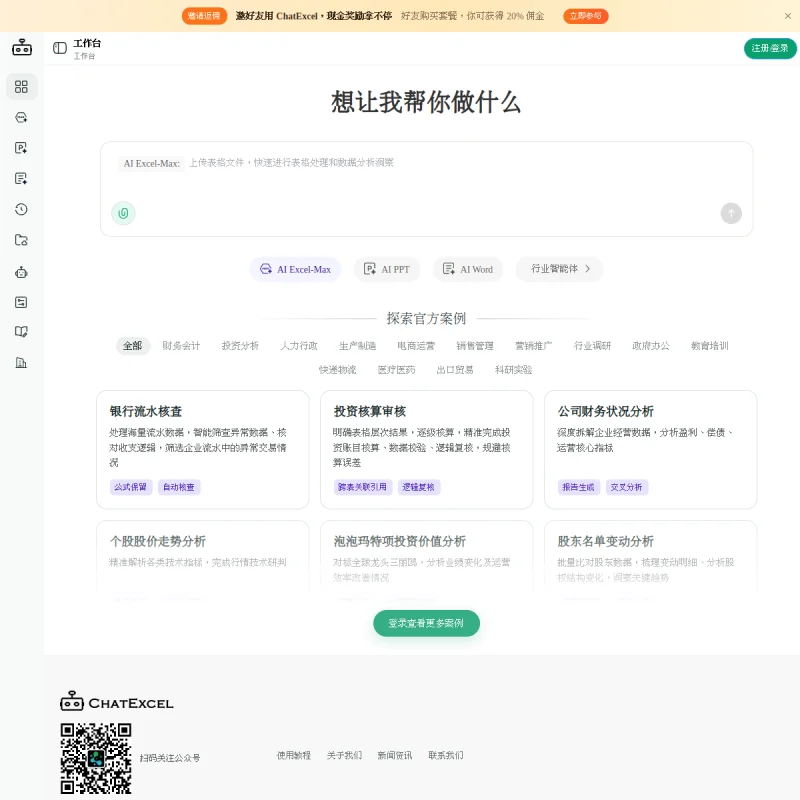Select the 行业调研 category tab
Viewport: 800px width, 800px height.
pyautogui.click(x=592, y=346)
